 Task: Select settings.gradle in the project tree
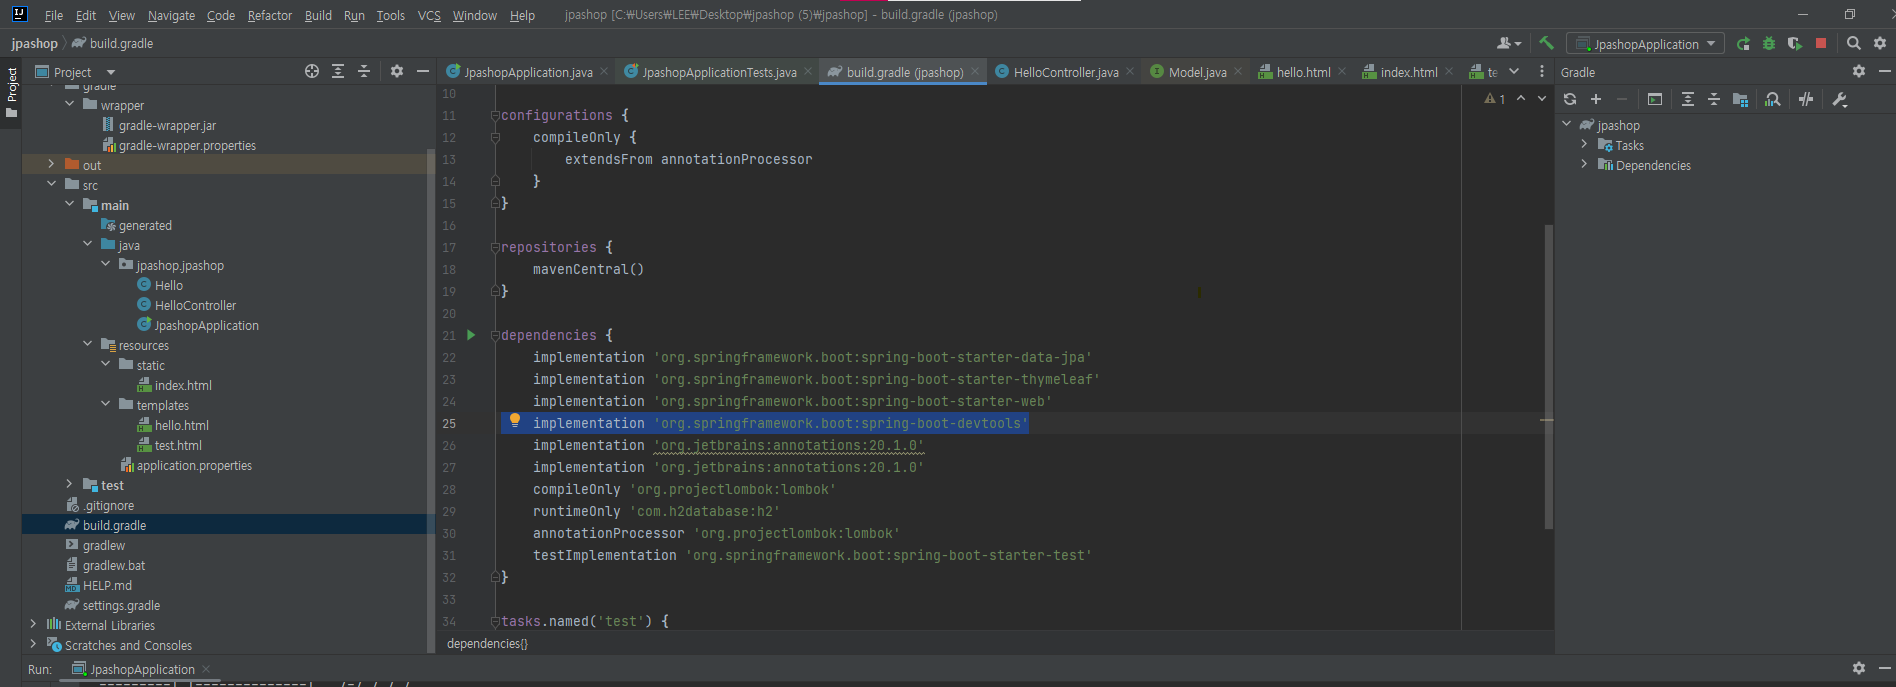[x=121, y=605]
